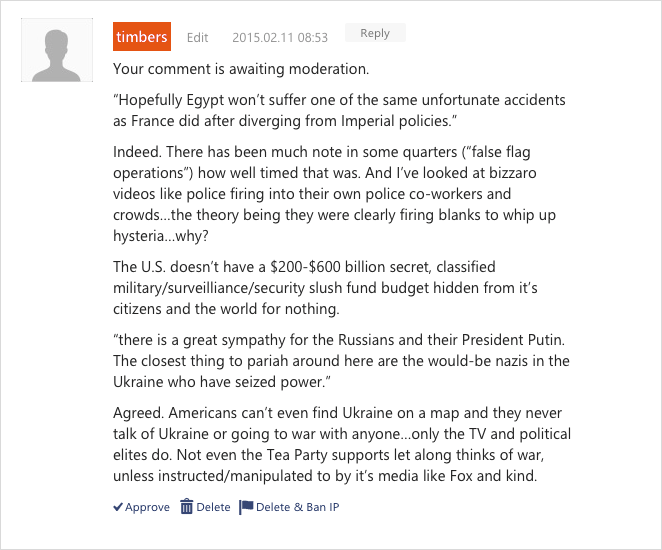Click the quoted Russians sympathy paragraph

(341, 361)
